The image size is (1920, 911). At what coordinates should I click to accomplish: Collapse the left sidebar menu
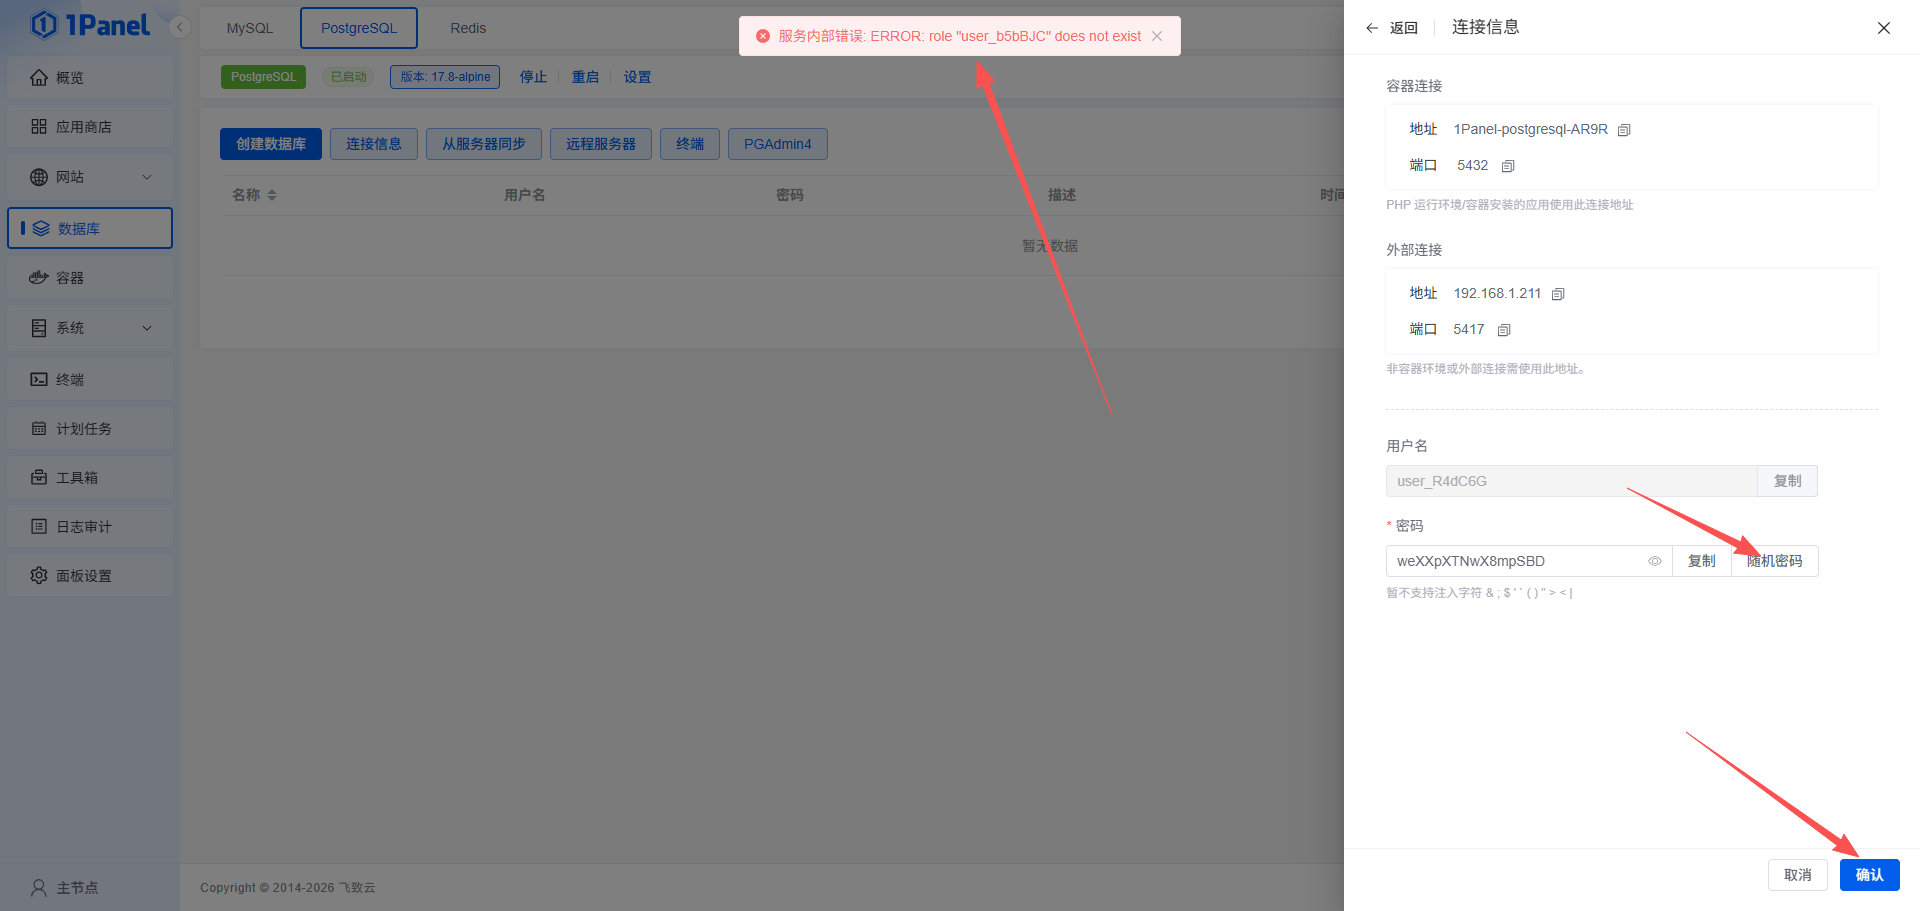click(x=180, y=27)
